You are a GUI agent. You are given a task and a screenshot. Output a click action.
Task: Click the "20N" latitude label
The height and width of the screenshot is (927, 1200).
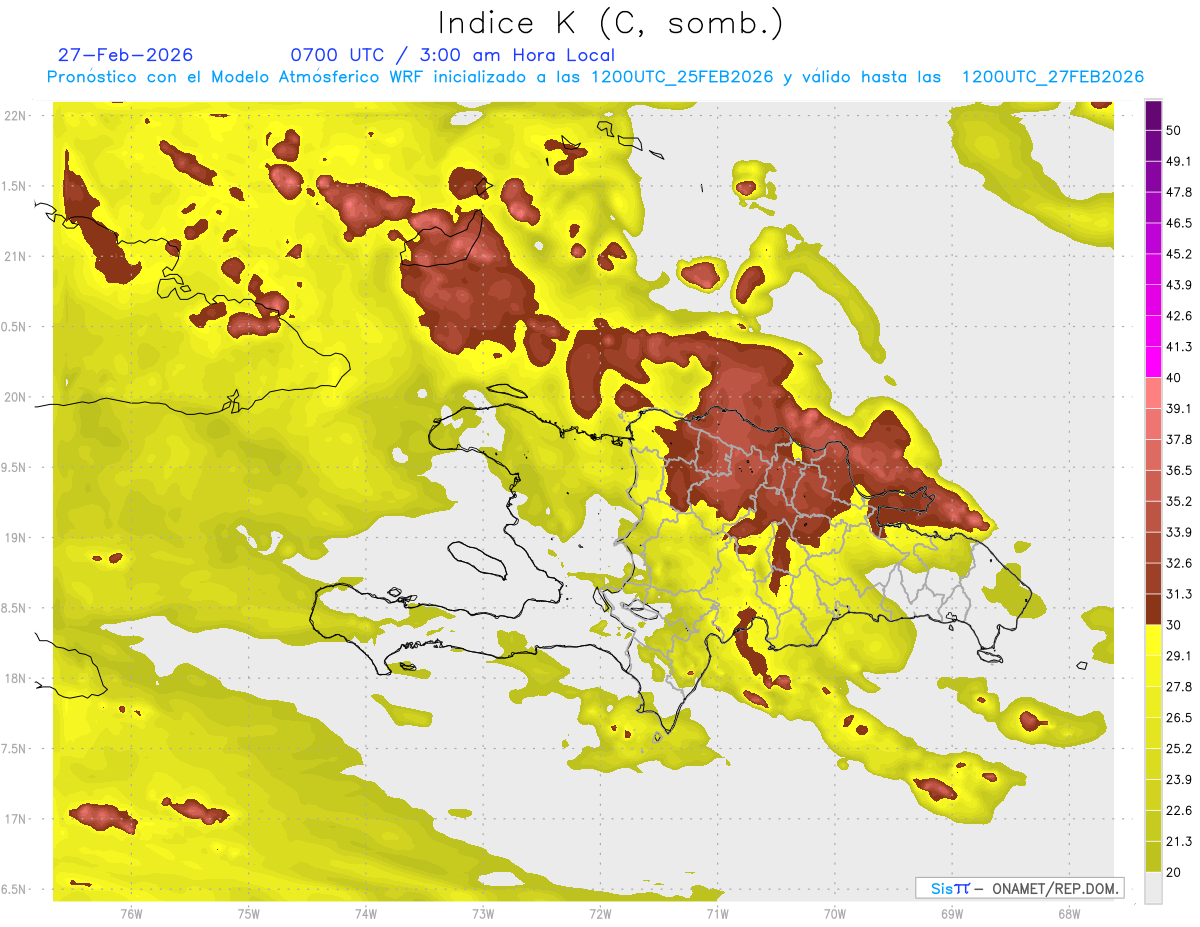coord(15,397)
